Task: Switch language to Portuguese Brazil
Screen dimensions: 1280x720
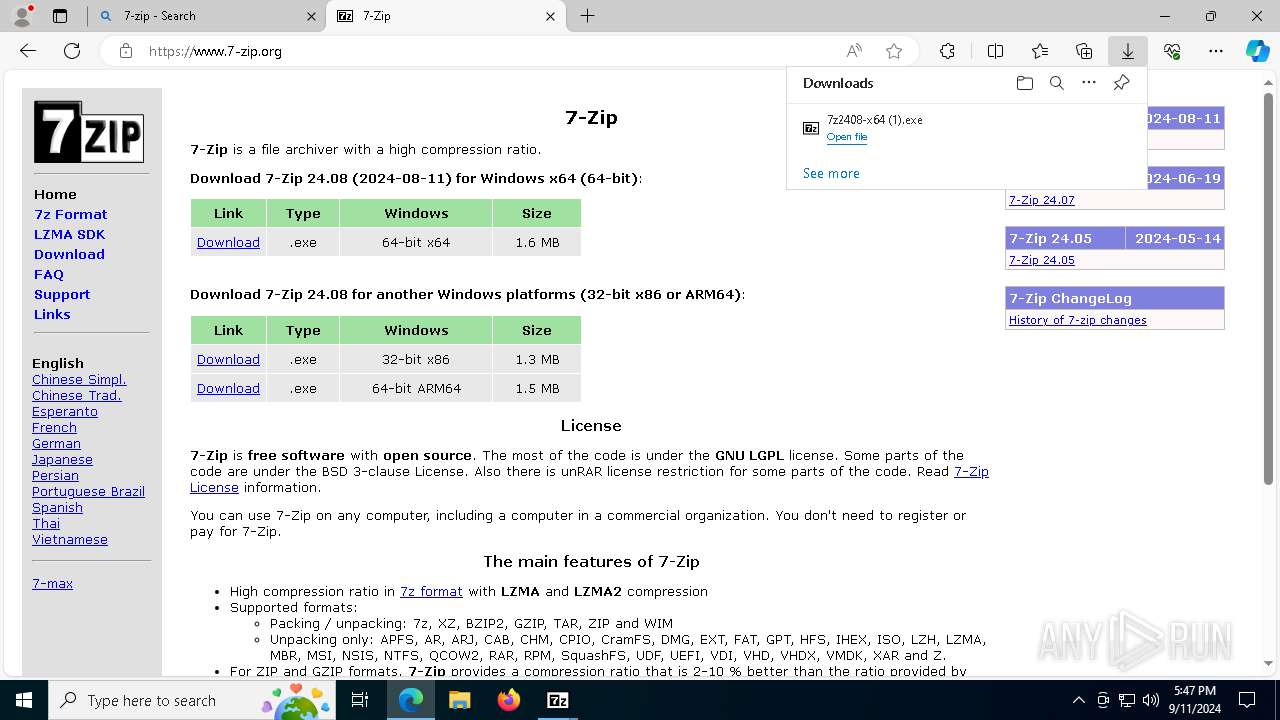Action: point(88,491)
